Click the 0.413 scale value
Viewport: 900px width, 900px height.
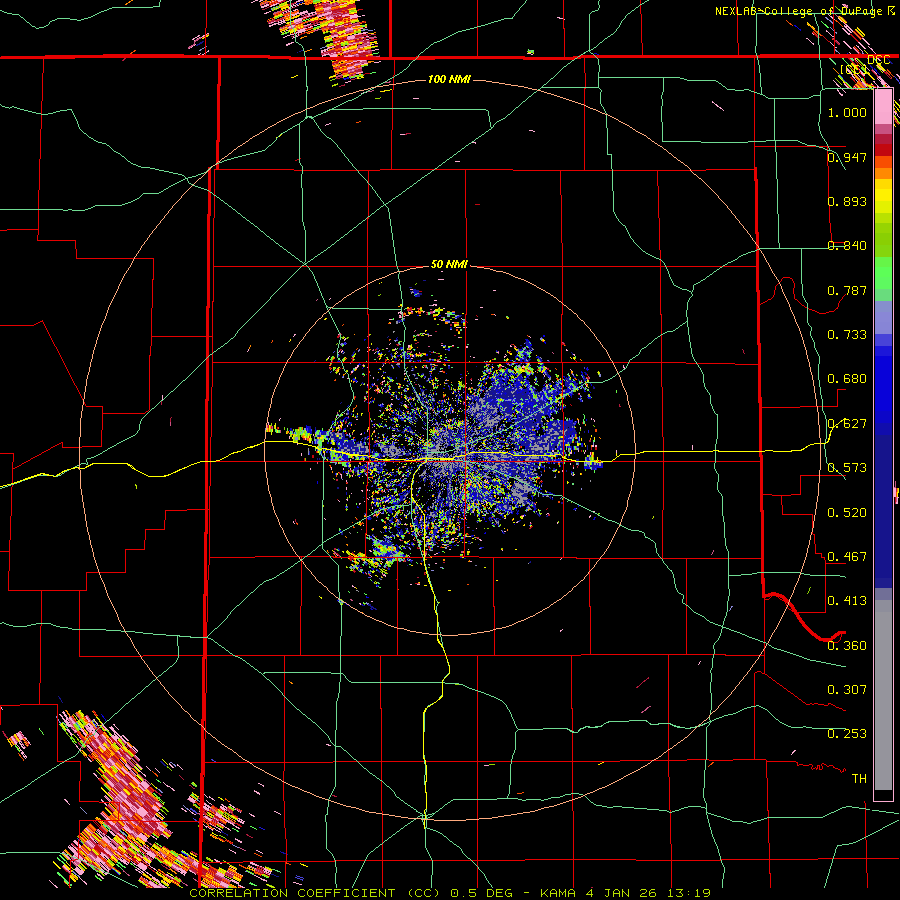(x=847, y=601)
